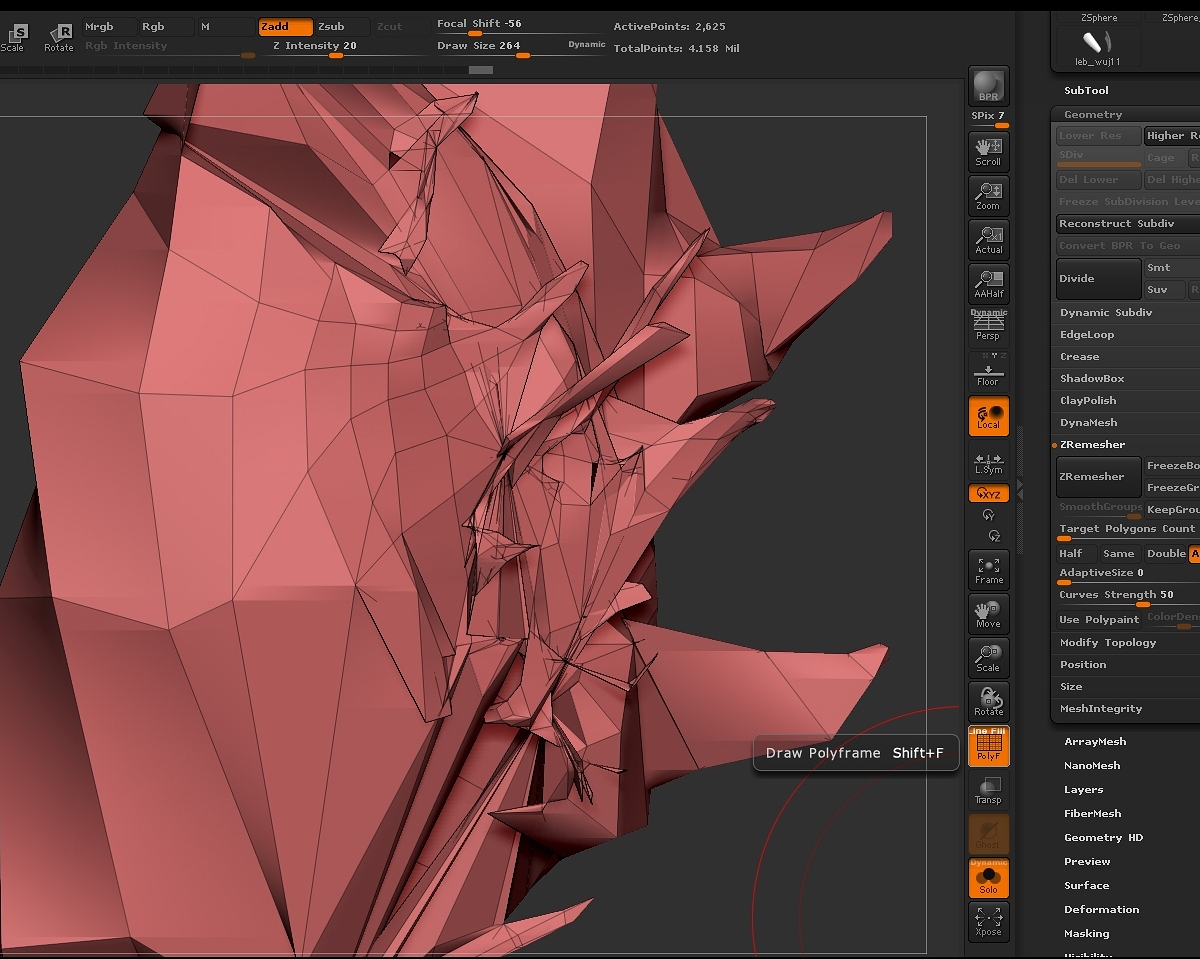The height and width of the screenshot is (959, 1200).
Task: Expand the DynaMesh subsection
Action: pyautogui.click(x=1089, y=423)
